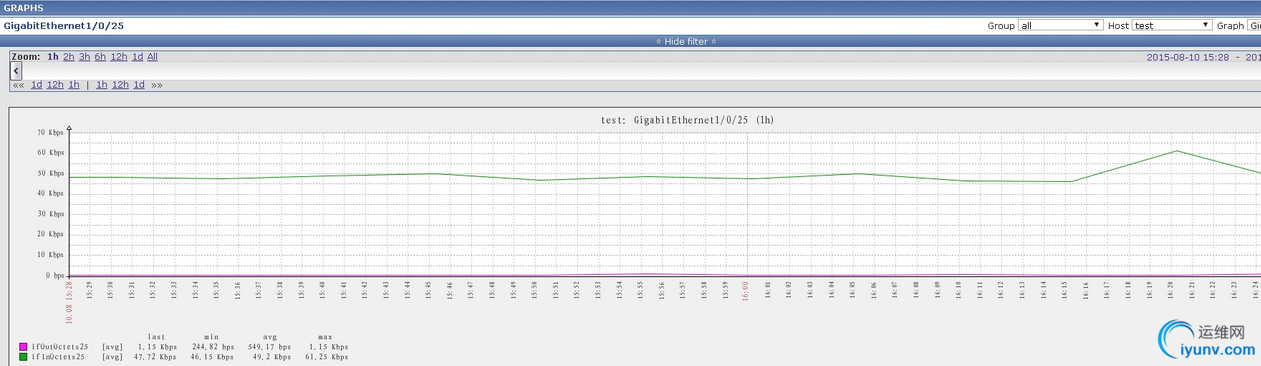Select the active 1h zoom level
The height and width of the screenshot is (366, 1261).
pos(52,57)
